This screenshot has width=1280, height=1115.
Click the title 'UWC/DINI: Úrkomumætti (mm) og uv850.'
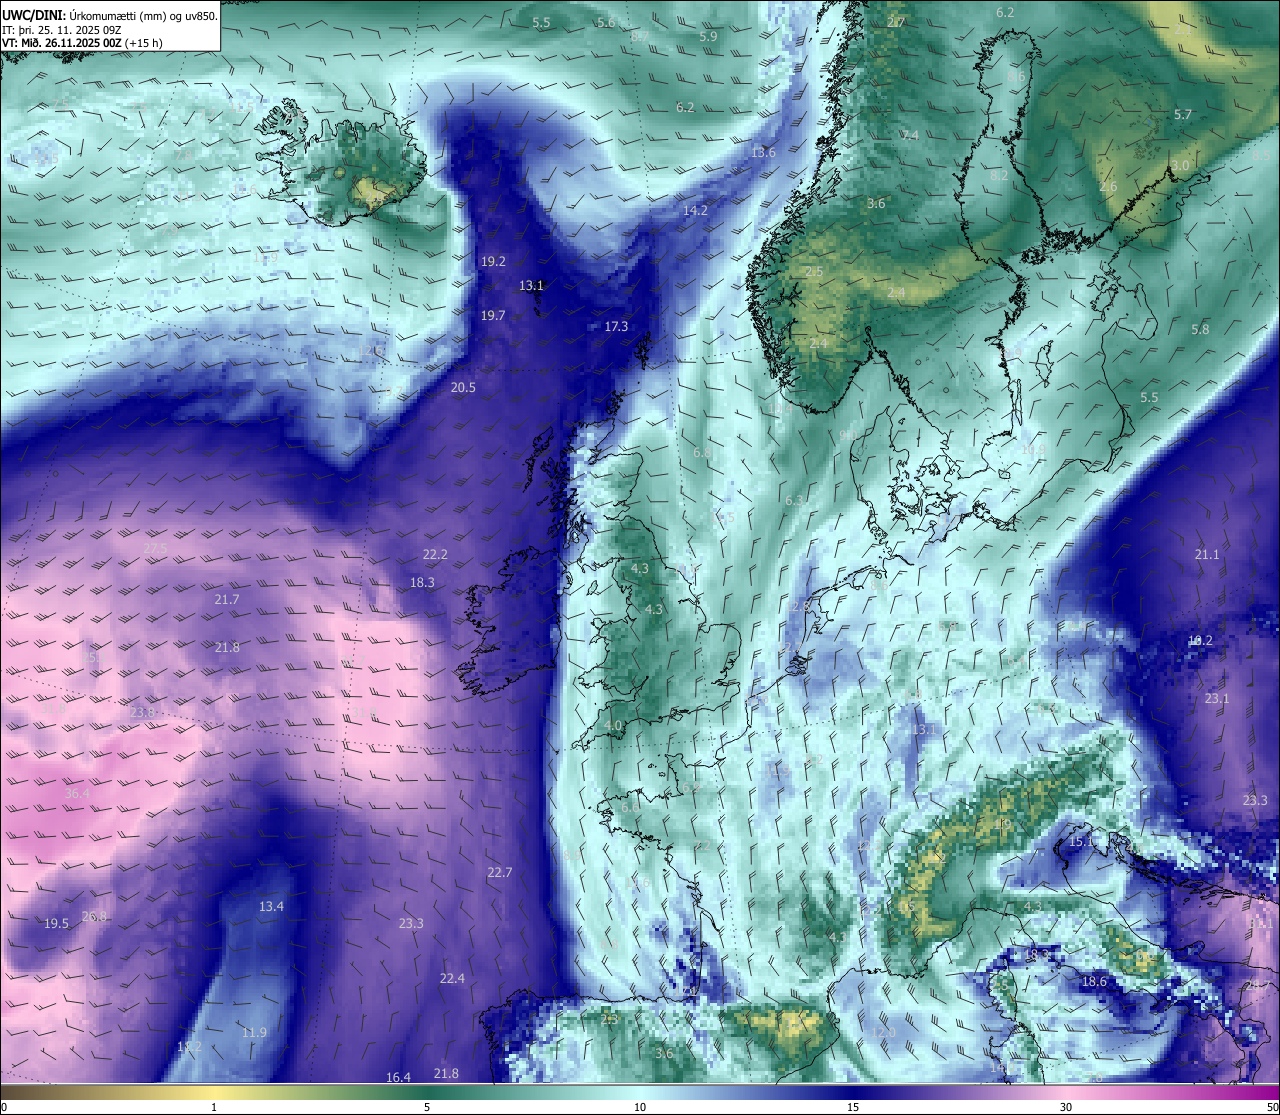pos(110,15)
